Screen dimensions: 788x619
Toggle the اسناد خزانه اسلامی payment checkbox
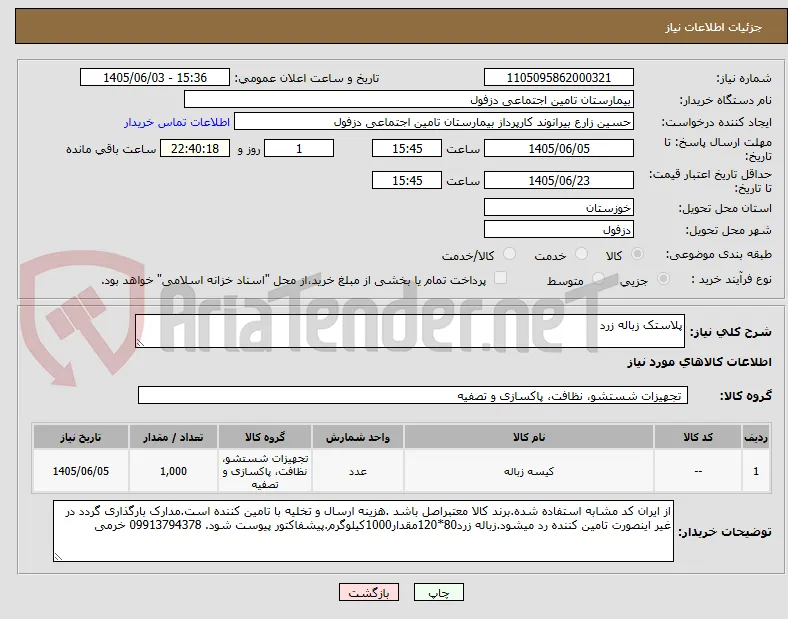coord(500,278)
